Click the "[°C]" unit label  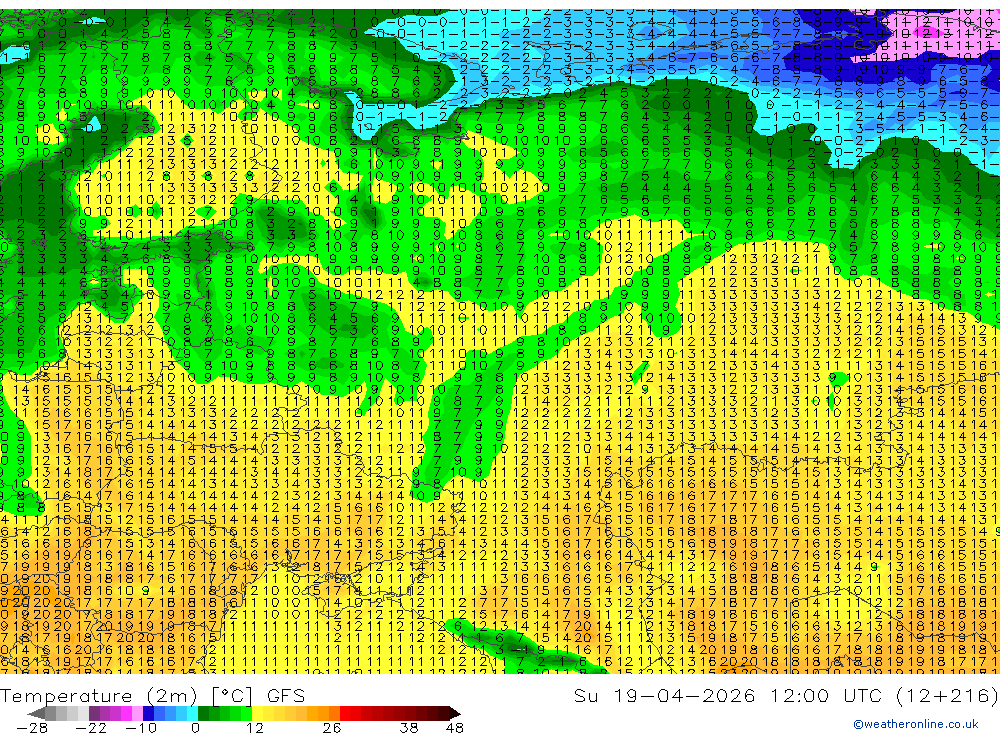[232, 696]
